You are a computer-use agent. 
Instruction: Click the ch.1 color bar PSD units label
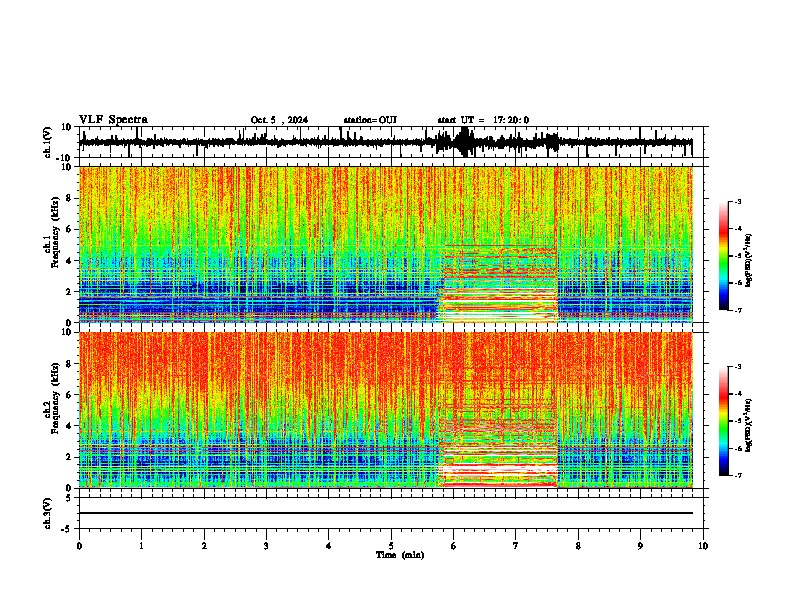(749, 260)
